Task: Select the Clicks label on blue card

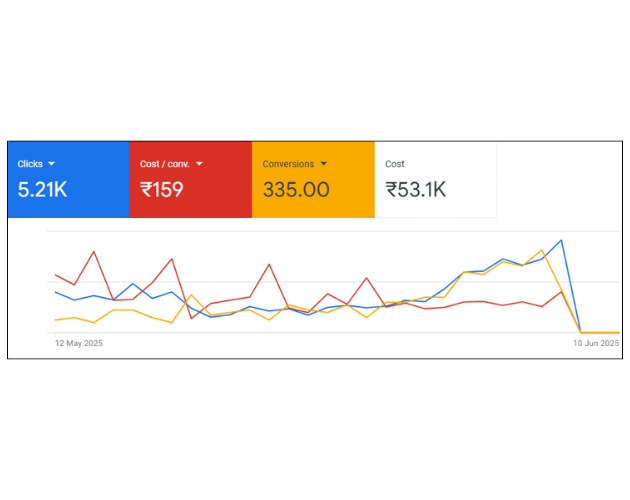Action: (x=30, y=163)
